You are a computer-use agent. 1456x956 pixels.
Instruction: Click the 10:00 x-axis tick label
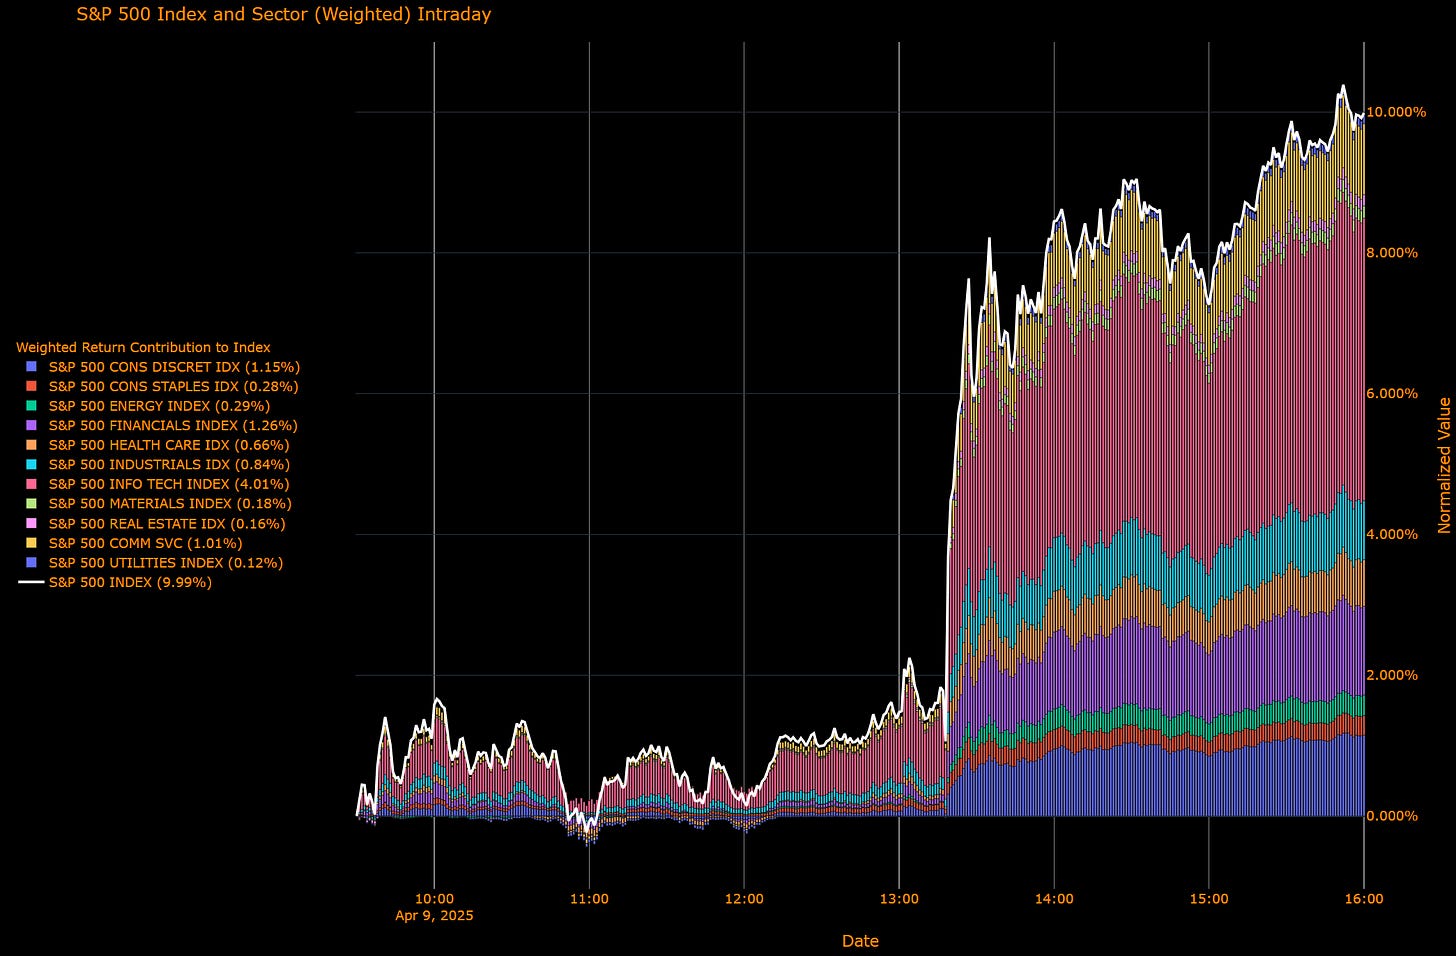coord(434,899)
